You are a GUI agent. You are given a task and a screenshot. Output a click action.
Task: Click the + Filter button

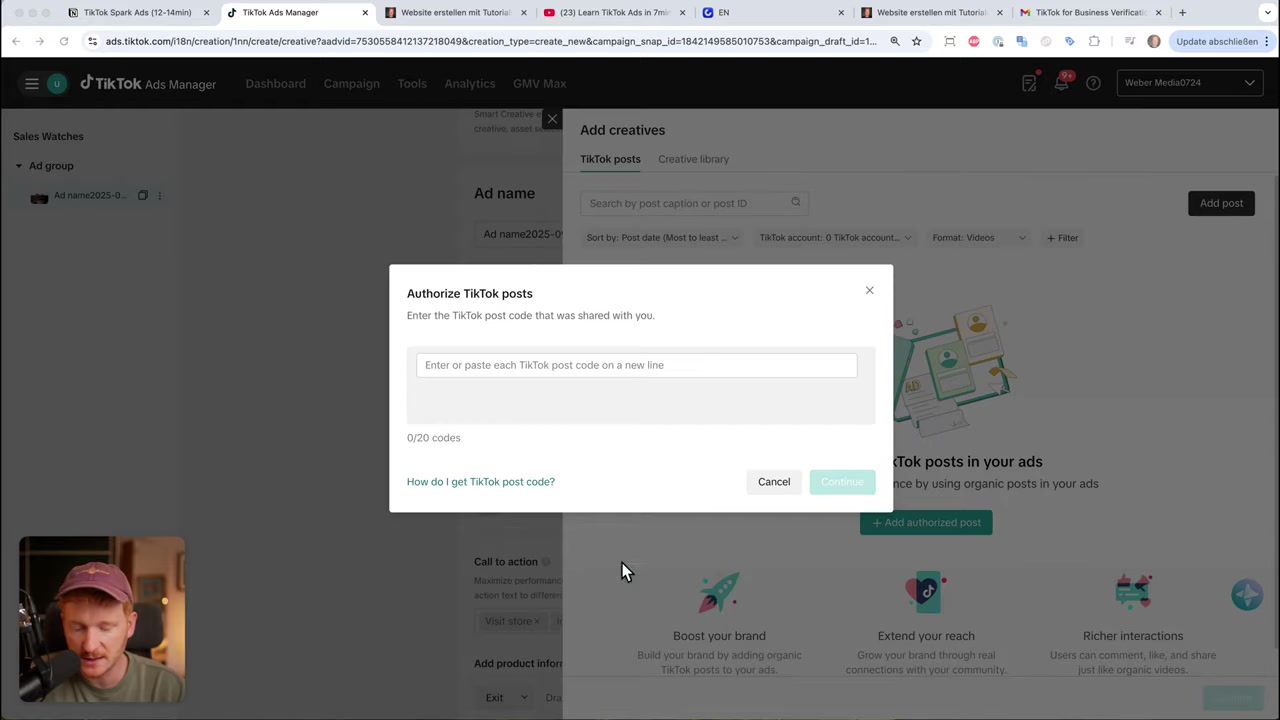point(1062,238)
